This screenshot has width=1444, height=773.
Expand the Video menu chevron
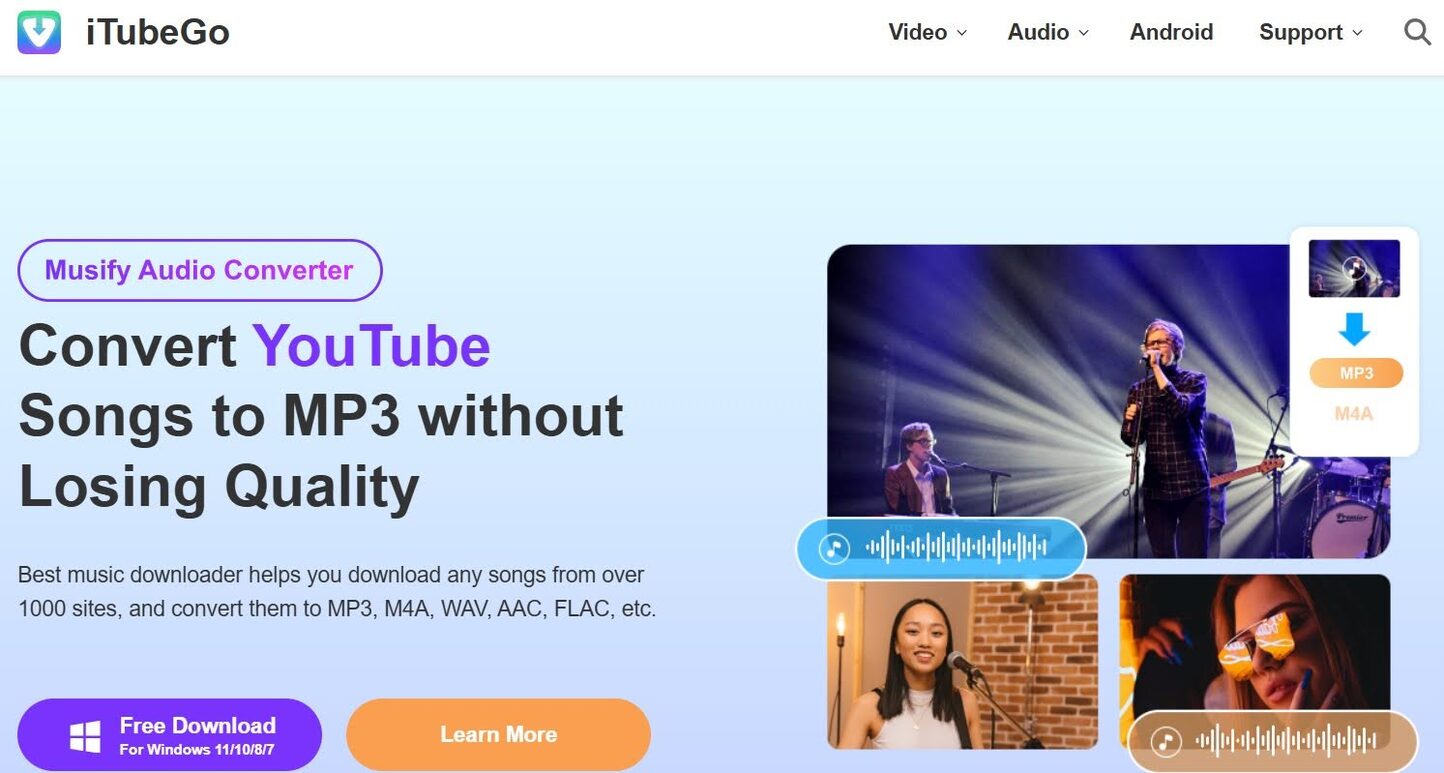point(962,33)
